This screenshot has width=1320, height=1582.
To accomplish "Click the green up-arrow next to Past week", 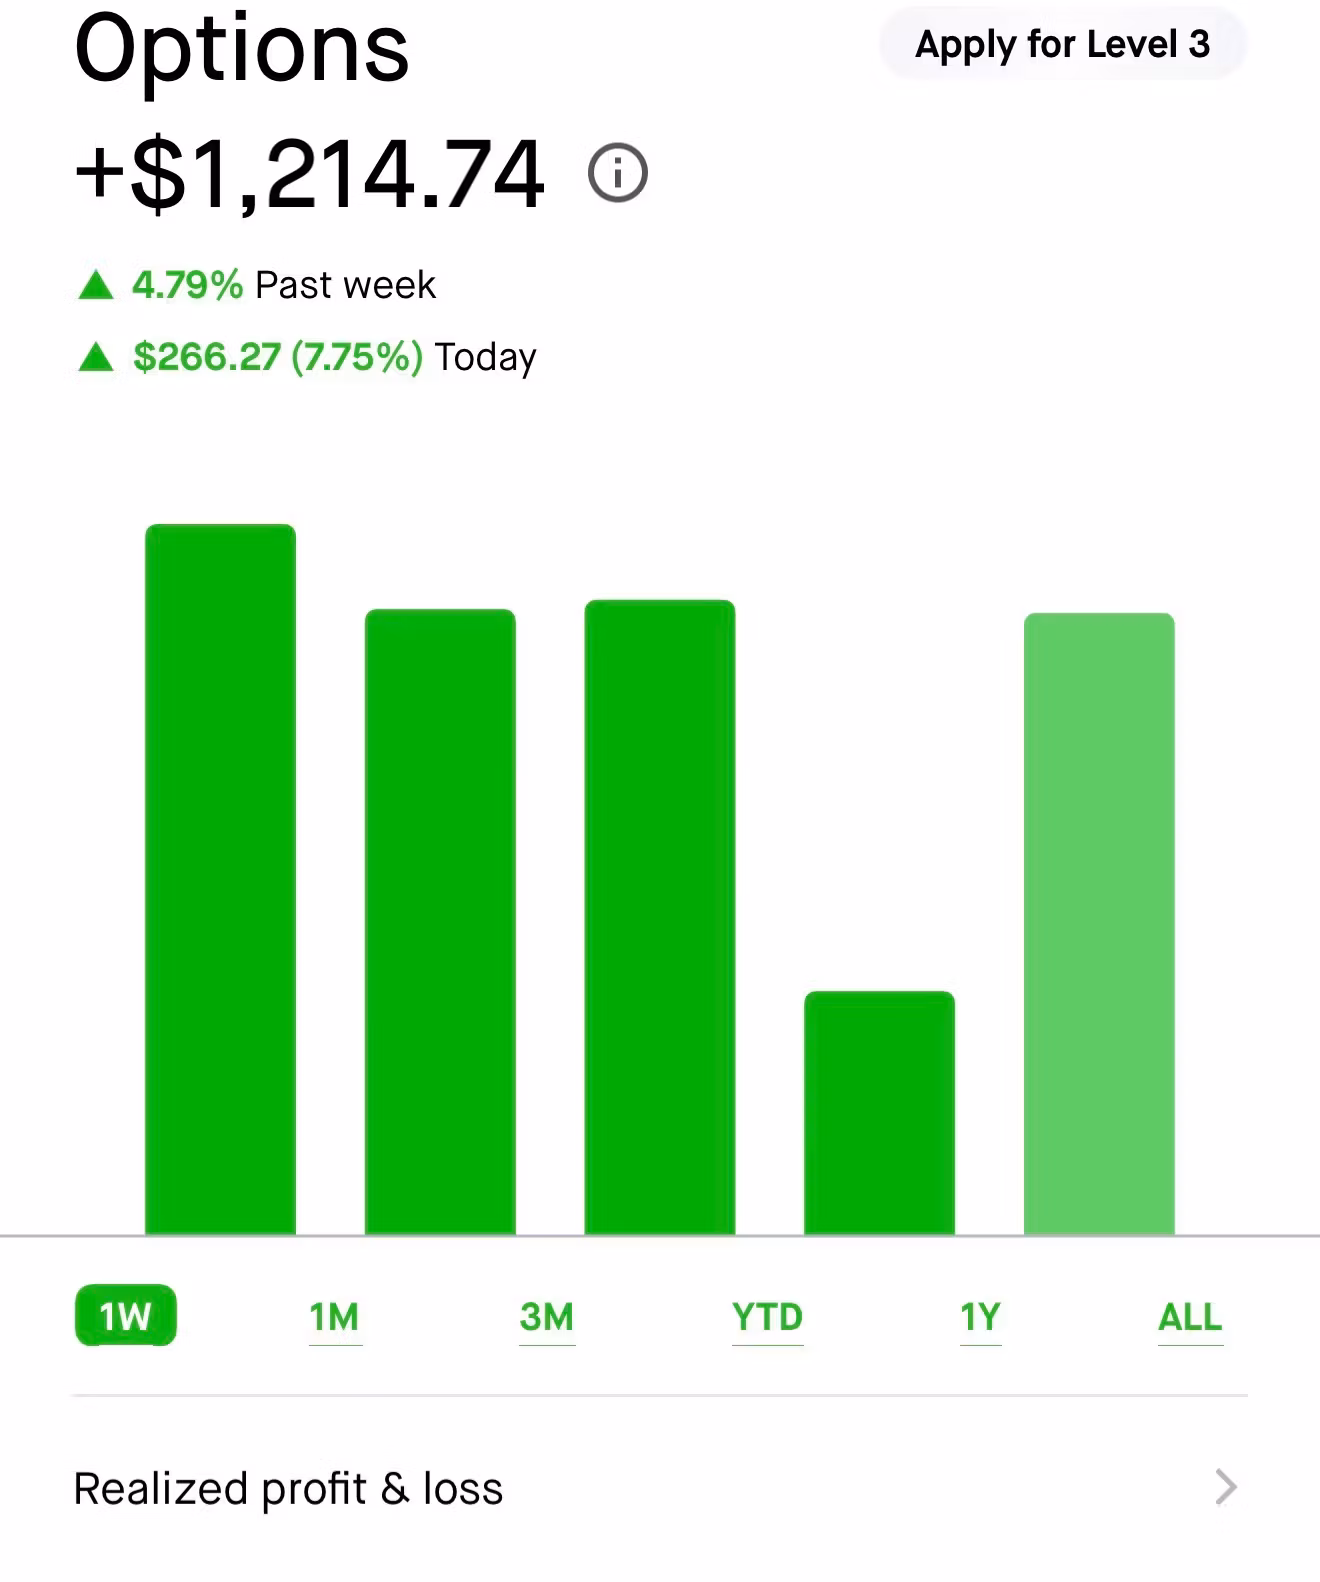I will (96, 286).
